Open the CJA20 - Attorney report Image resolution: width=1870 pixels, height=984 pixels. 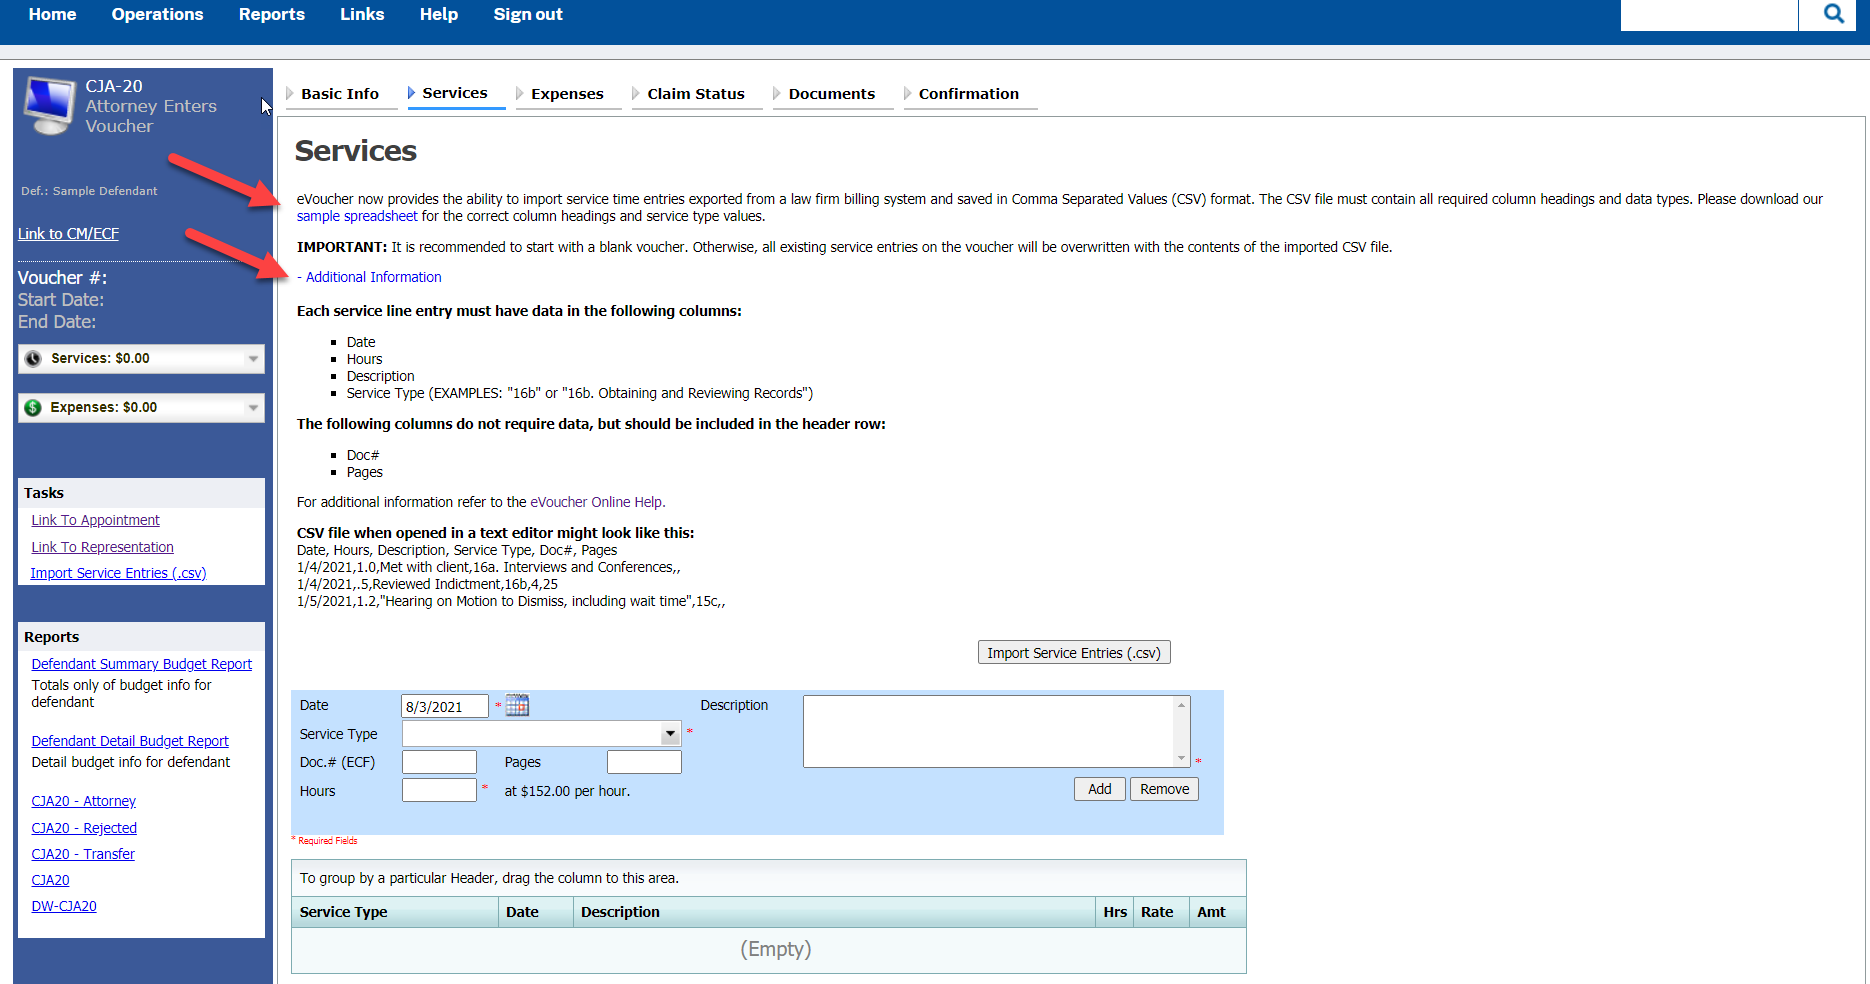point(83,800)
